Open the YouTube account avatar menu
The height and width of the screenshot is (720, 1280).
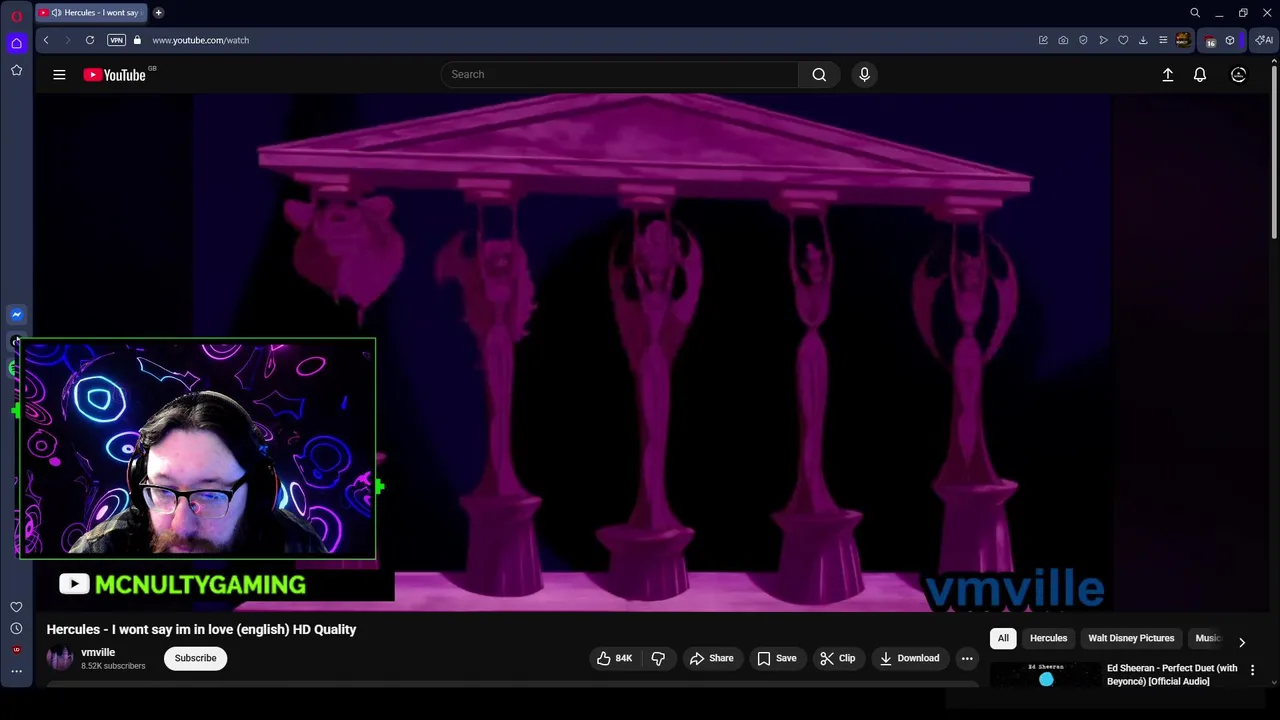1238,74
